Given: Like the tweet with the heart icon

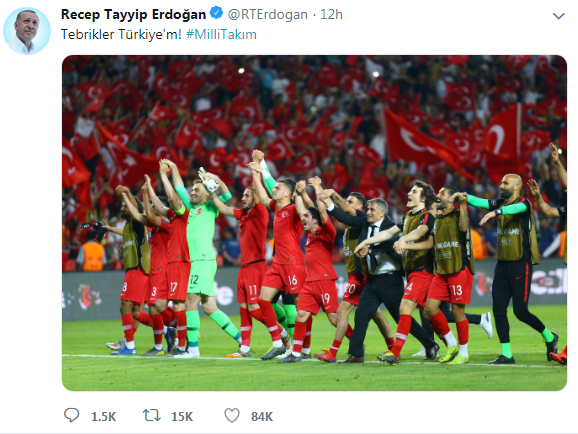Looking at the screenshot, I should 232,416.
